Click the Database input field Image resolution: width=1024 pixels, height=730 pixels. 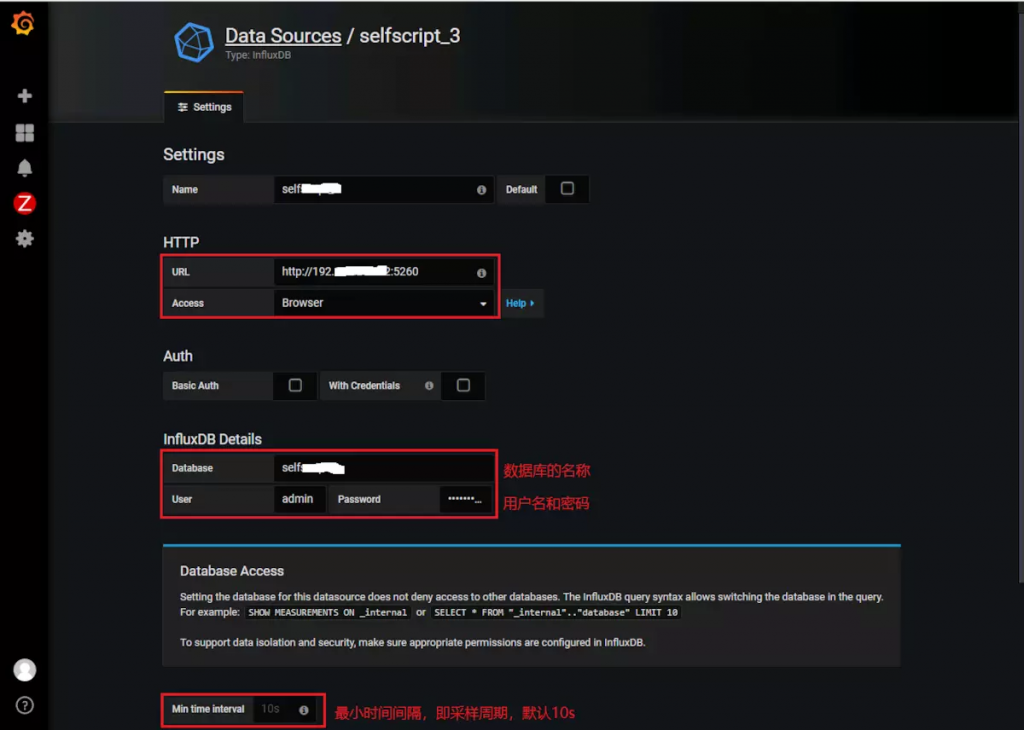coord(384,468)
